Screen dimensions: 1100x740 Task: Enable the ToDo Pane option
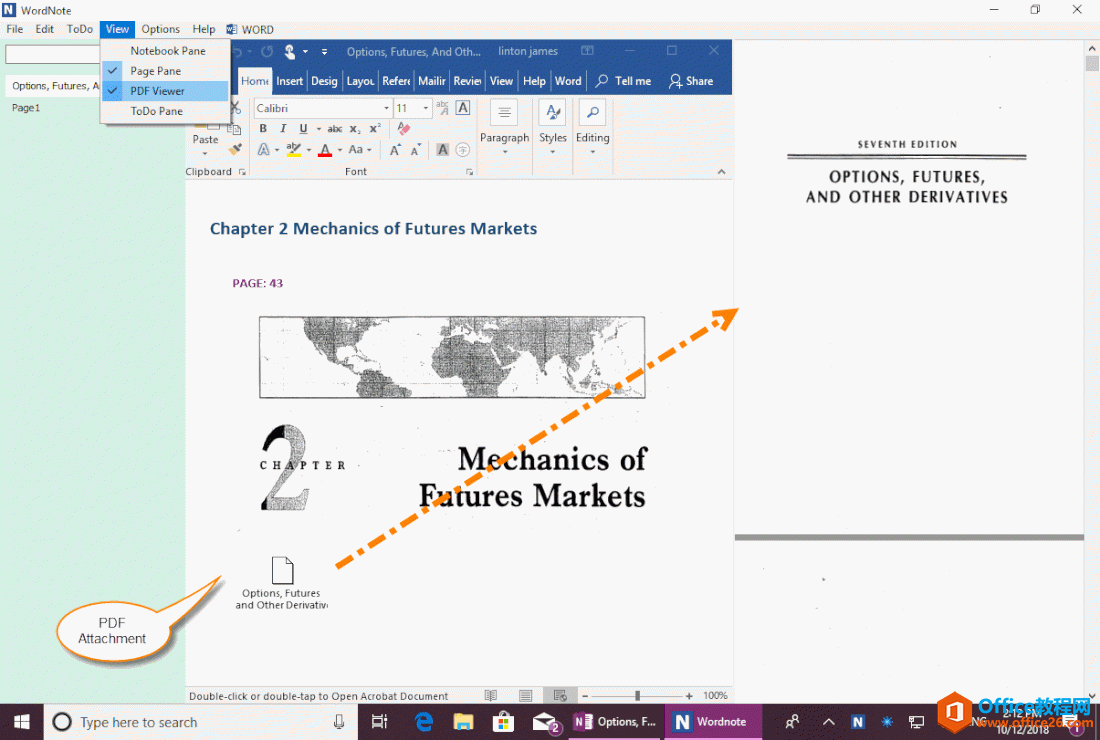click(x=156, y=111)
